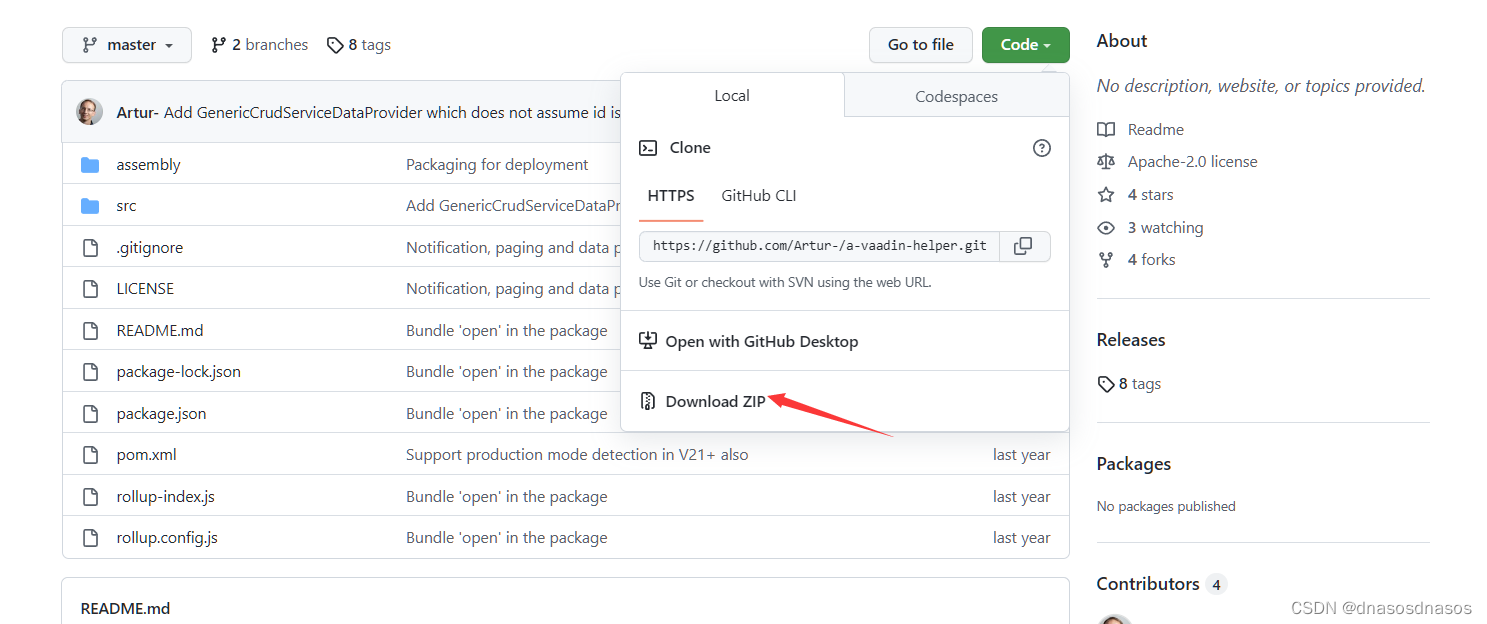This screenshot has width=1487, height=624.
Task: Click the book icon beside Readme
Action: tap(1106, 130)
